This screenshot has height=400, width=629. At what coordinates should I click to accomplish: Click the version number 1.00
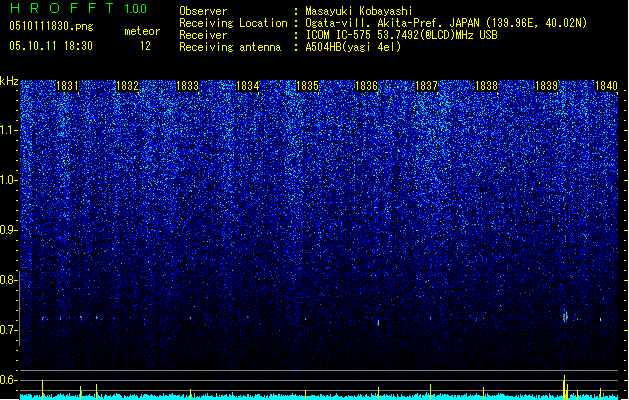[136, 9]
